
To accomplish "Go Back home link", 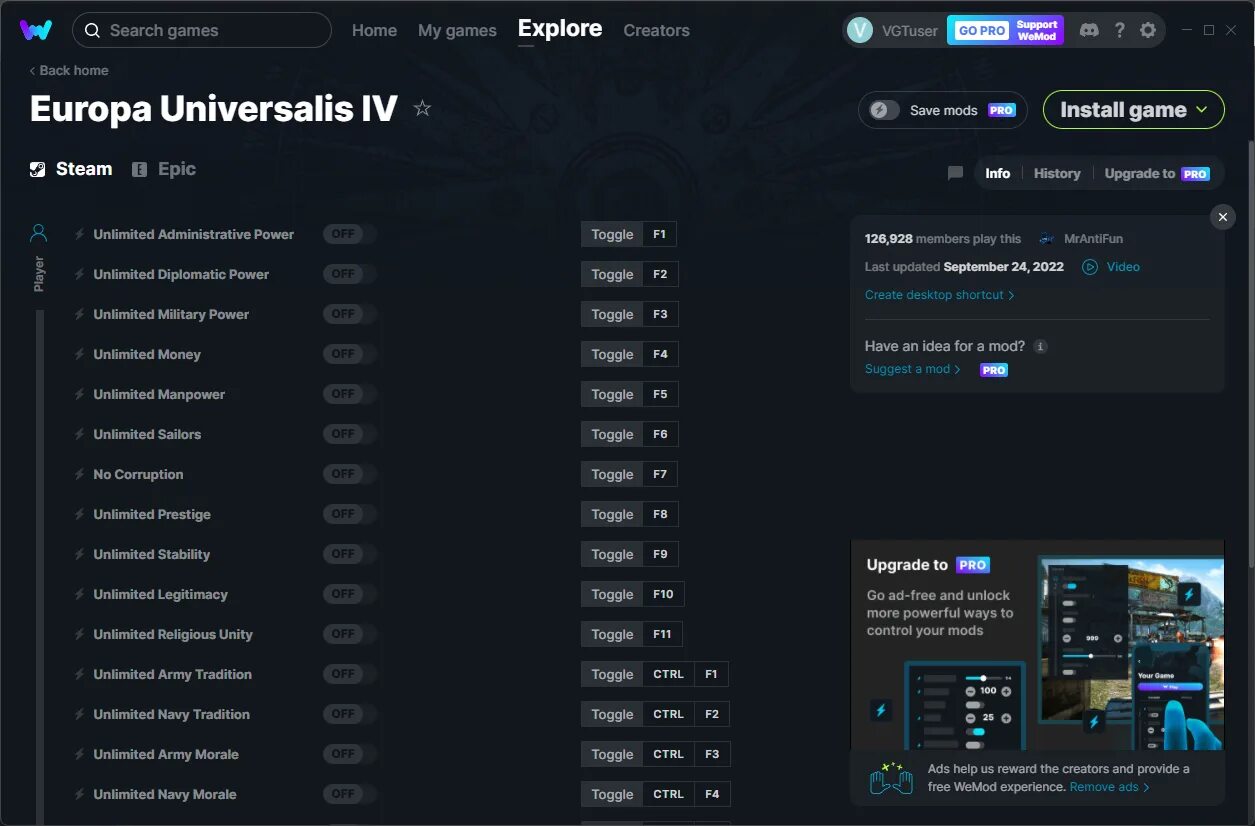I will [69, 70].
